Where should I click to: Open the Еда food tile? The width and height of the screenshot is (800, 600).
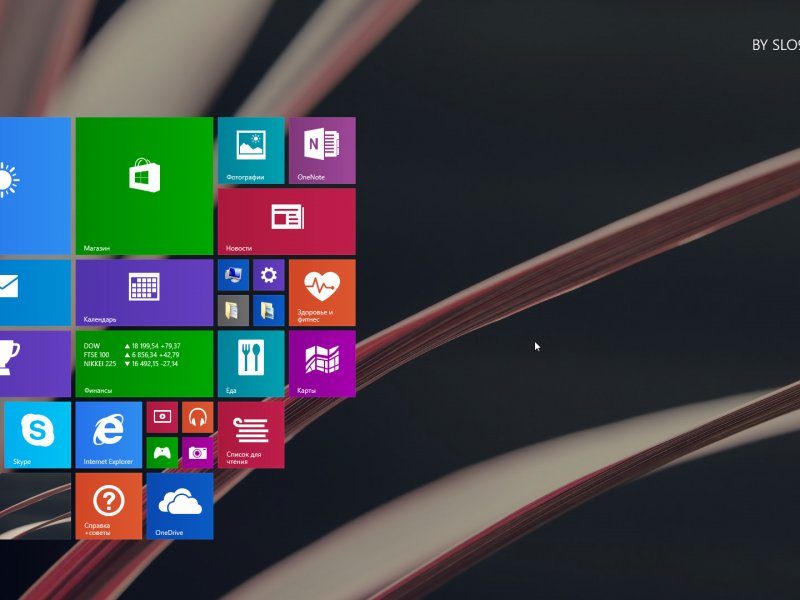pyautogui.click(x=251, y=364)
